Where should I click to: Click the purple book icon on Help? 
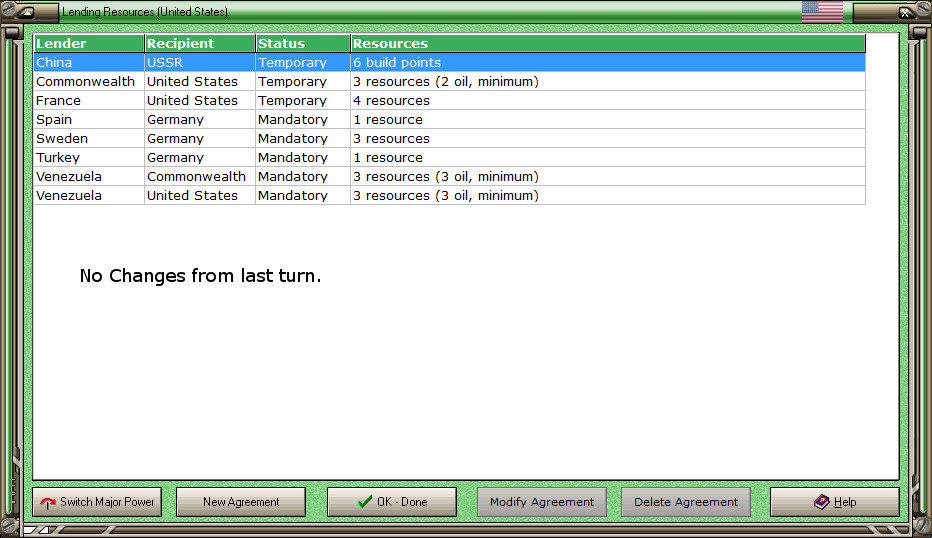tap(821, 502)
